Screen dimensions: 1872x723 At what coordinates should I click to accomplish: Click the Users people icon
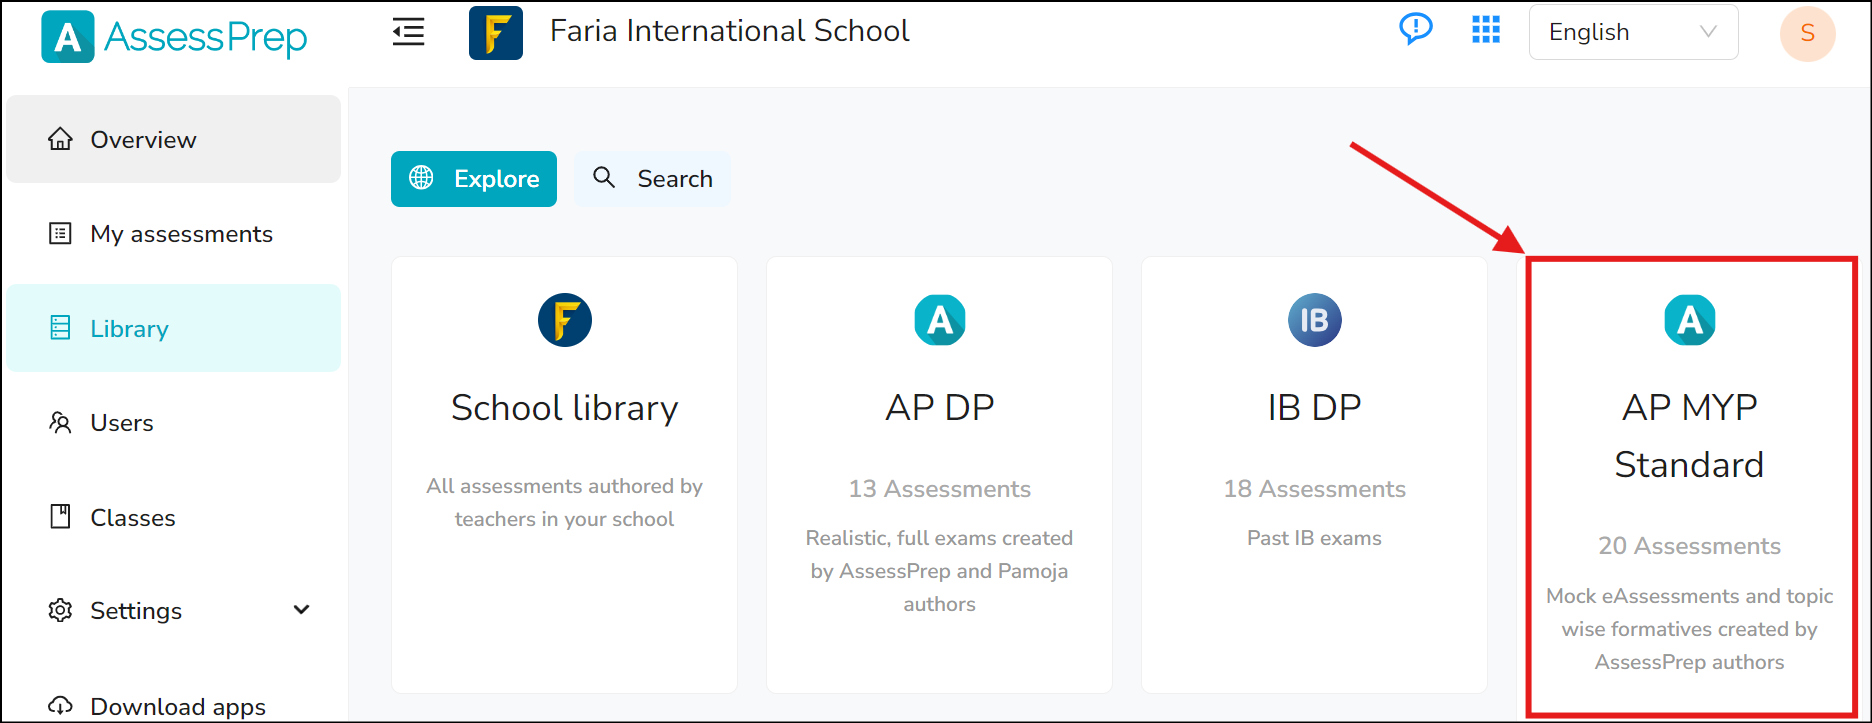[60, 422]
